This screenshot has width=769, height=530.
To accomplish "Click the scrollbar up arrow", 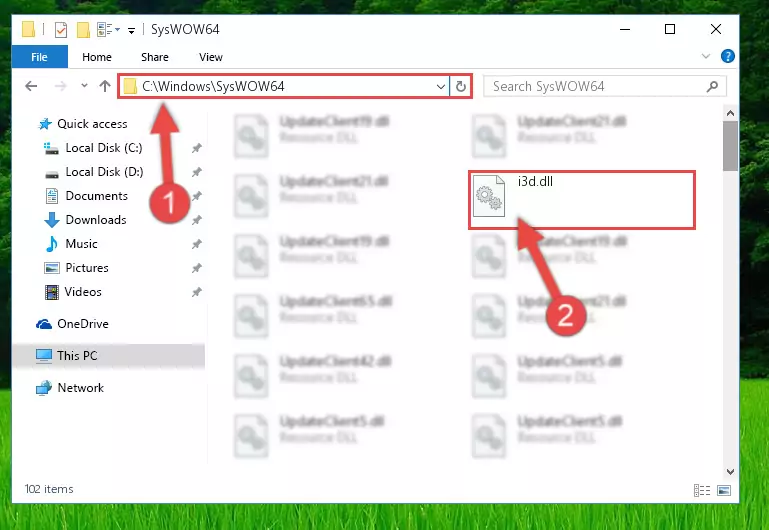I will point(730,113).
